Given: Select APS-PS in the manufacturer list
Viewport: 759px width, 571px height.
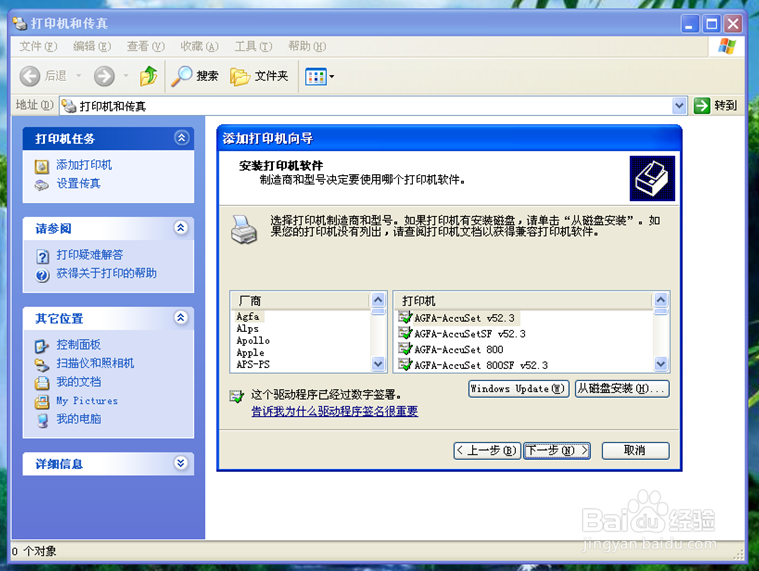Looking at the screenshot, I should [253, 364].
